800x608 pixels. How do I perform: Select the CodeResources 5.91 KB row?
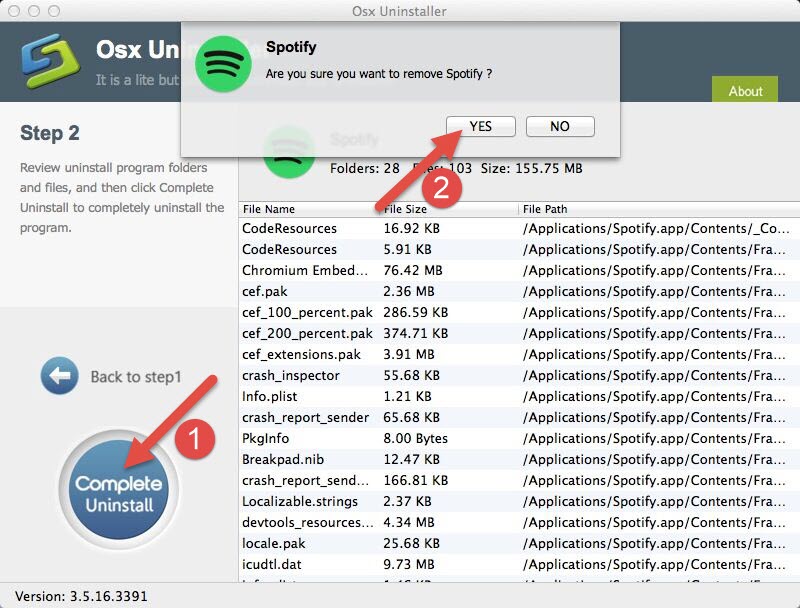tap(519, 249)
